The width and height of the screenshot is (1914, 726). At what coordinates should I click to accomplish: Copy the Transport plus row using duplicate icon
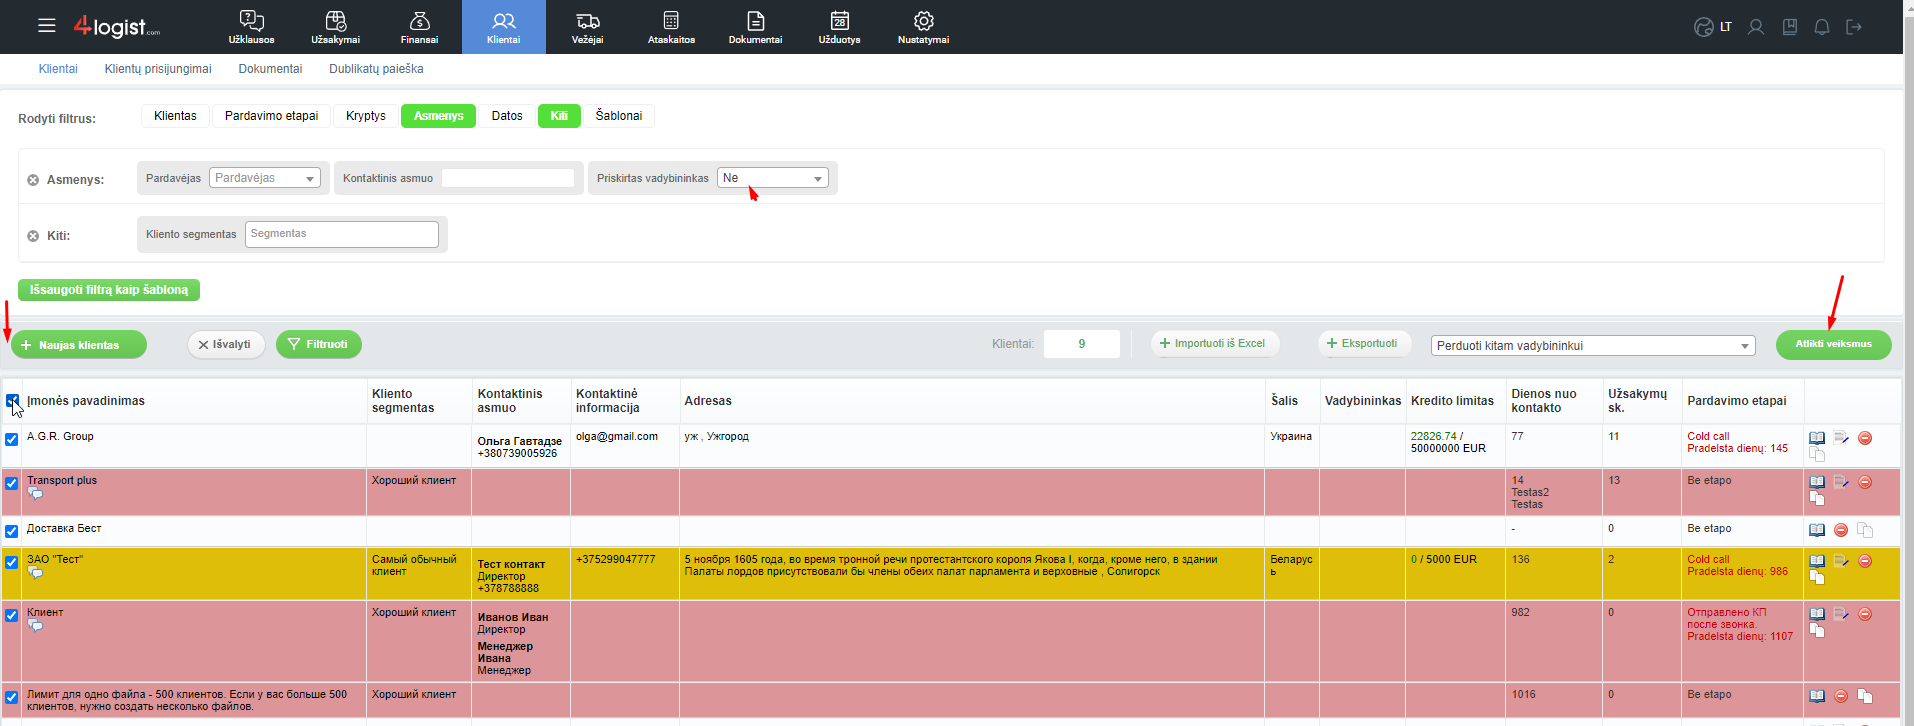click(1817, 498)
